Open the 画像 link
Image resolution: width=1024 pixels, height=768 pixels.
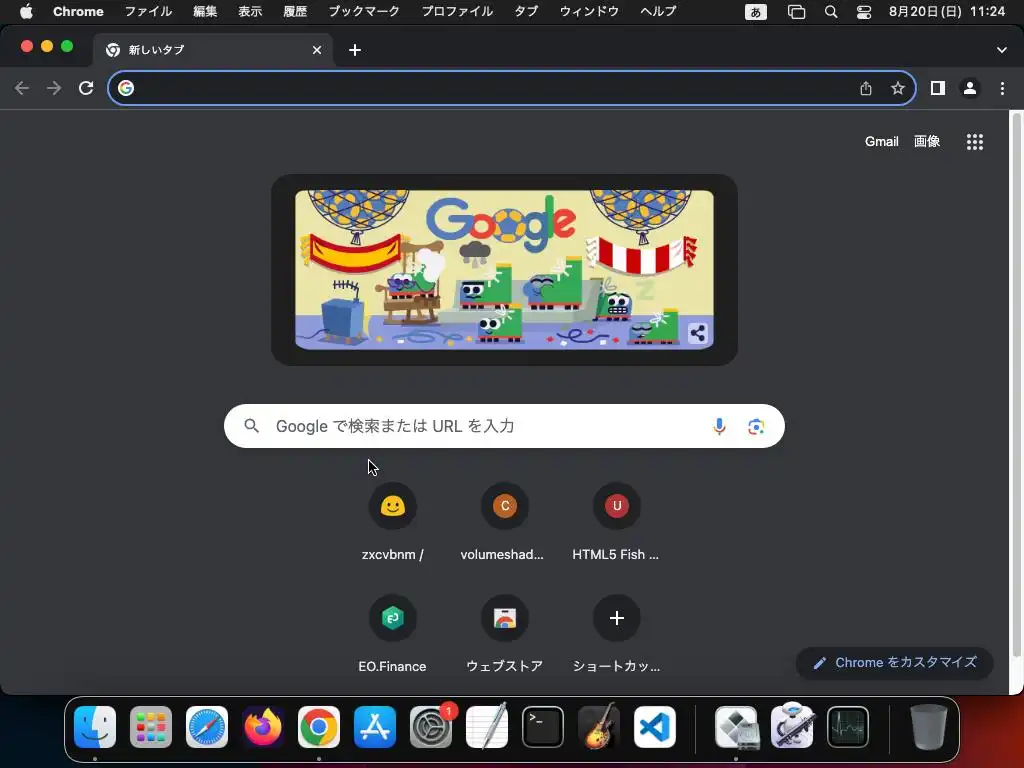pyautogui.click(x=927, y=141)
